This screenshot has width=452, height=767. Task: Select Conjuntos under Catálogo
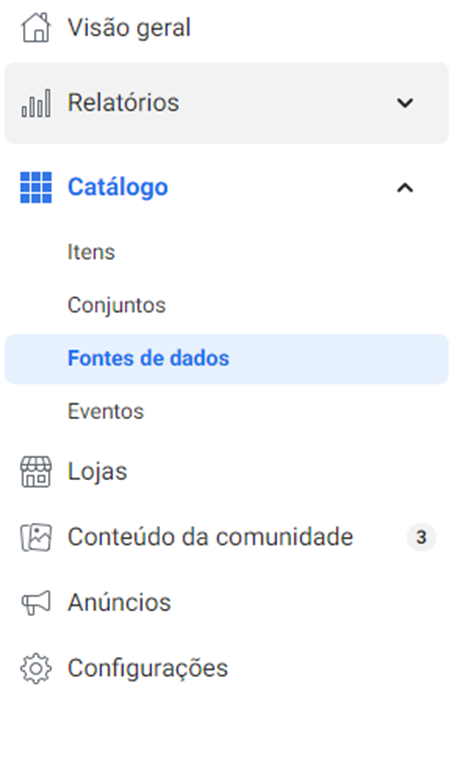[117, 306]
